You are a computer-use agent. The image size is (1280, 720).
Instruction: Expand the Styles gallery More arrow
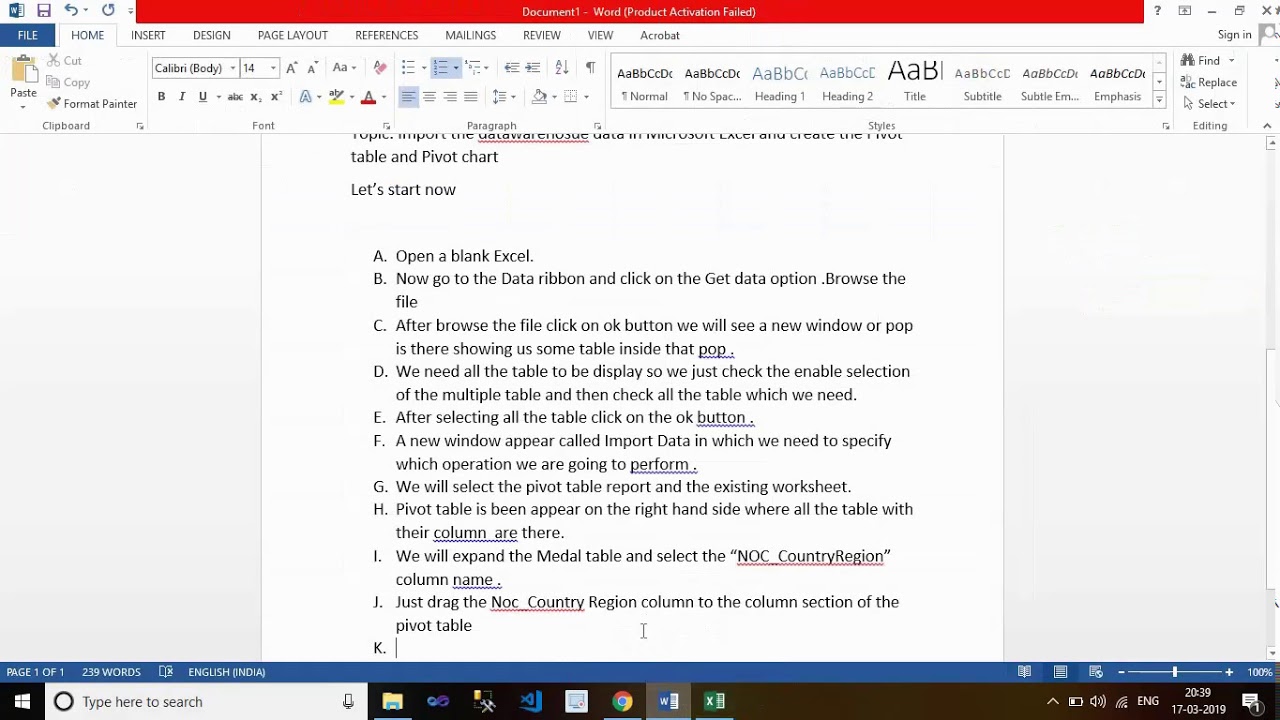[x=1159, y=100]
